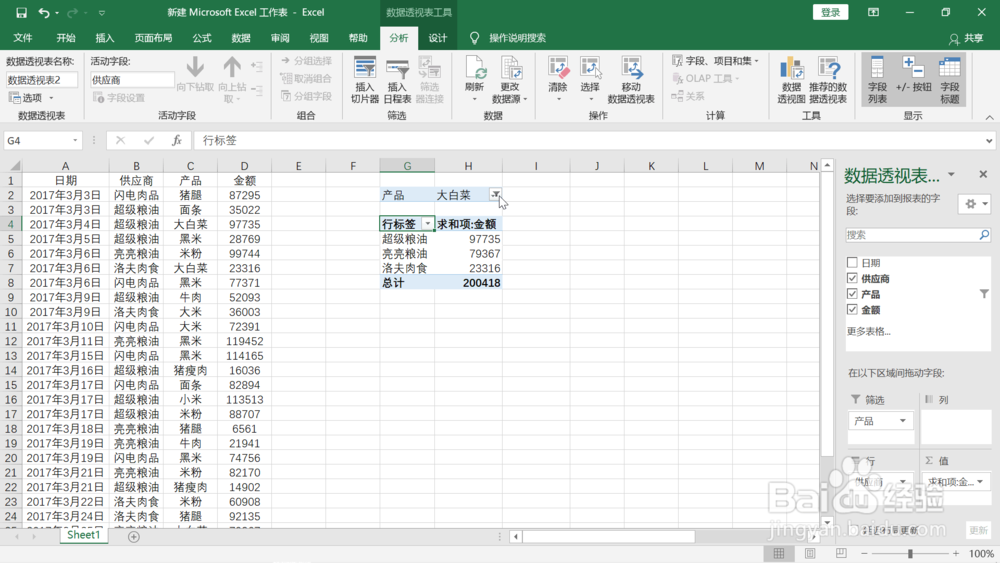Click the Clear (清除) pivot icon

point(558,80)
